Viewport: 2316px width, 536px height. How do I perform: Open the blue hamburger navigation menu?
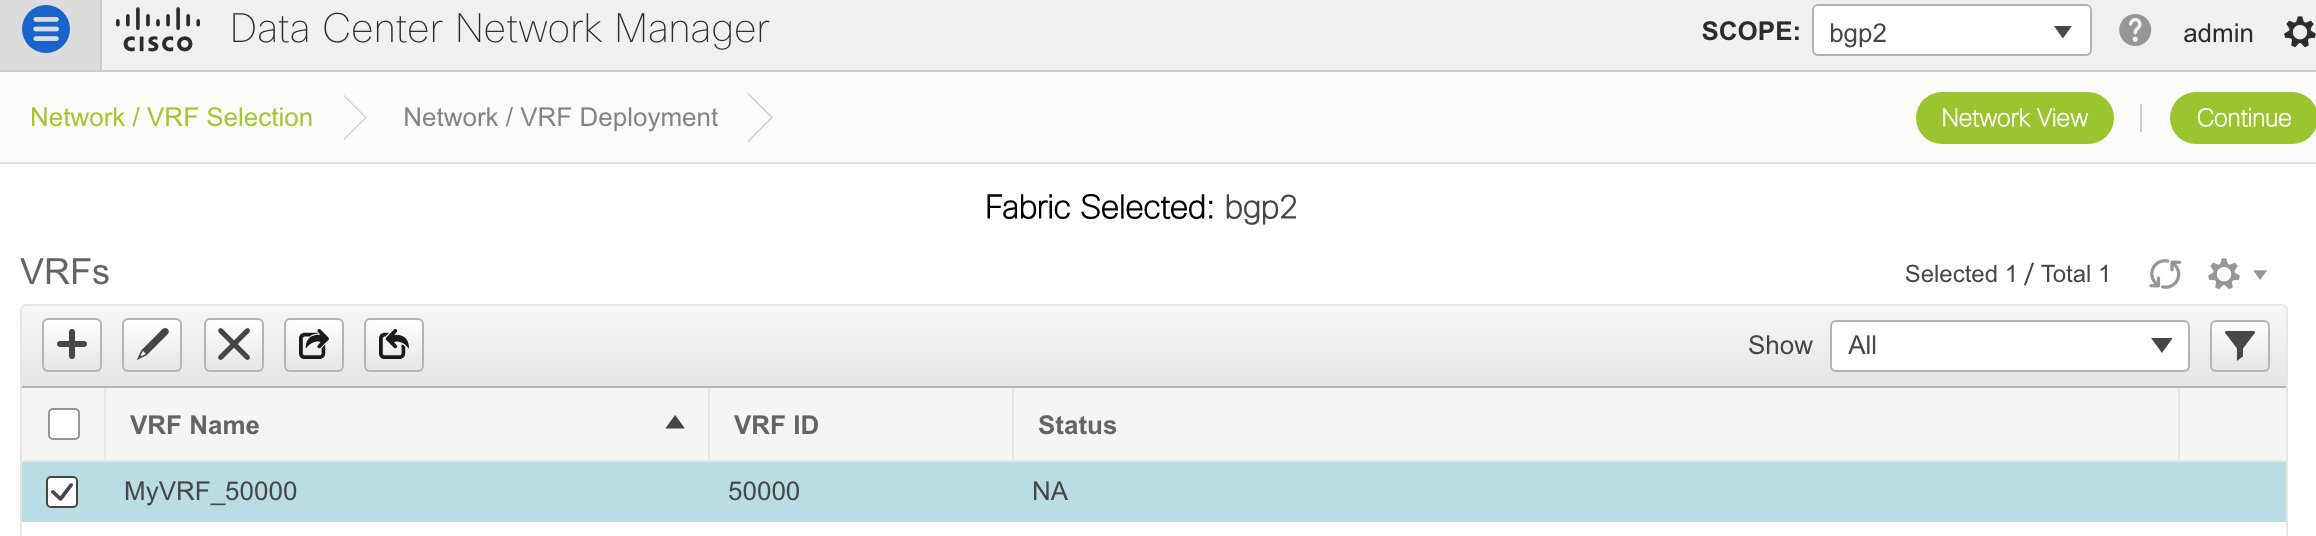46,30
